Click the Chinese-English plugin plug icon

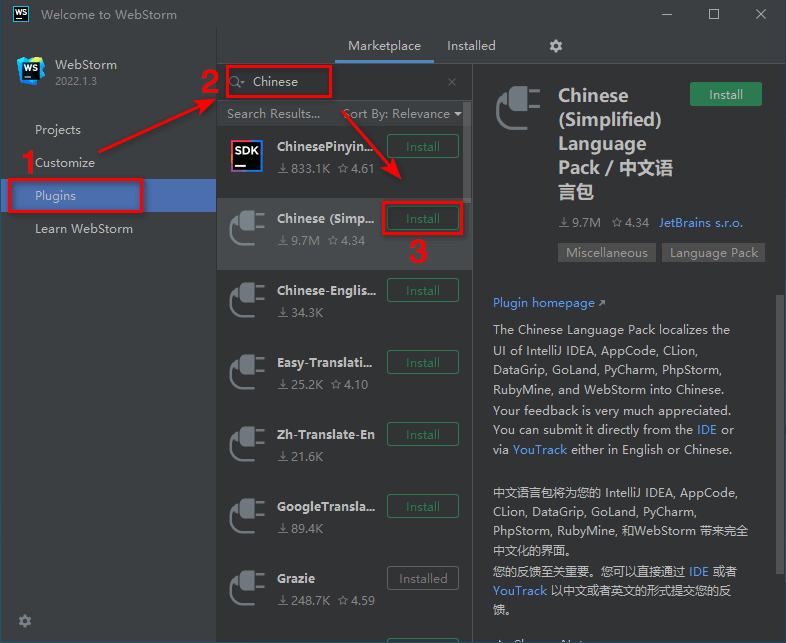(x=247, y=300)
